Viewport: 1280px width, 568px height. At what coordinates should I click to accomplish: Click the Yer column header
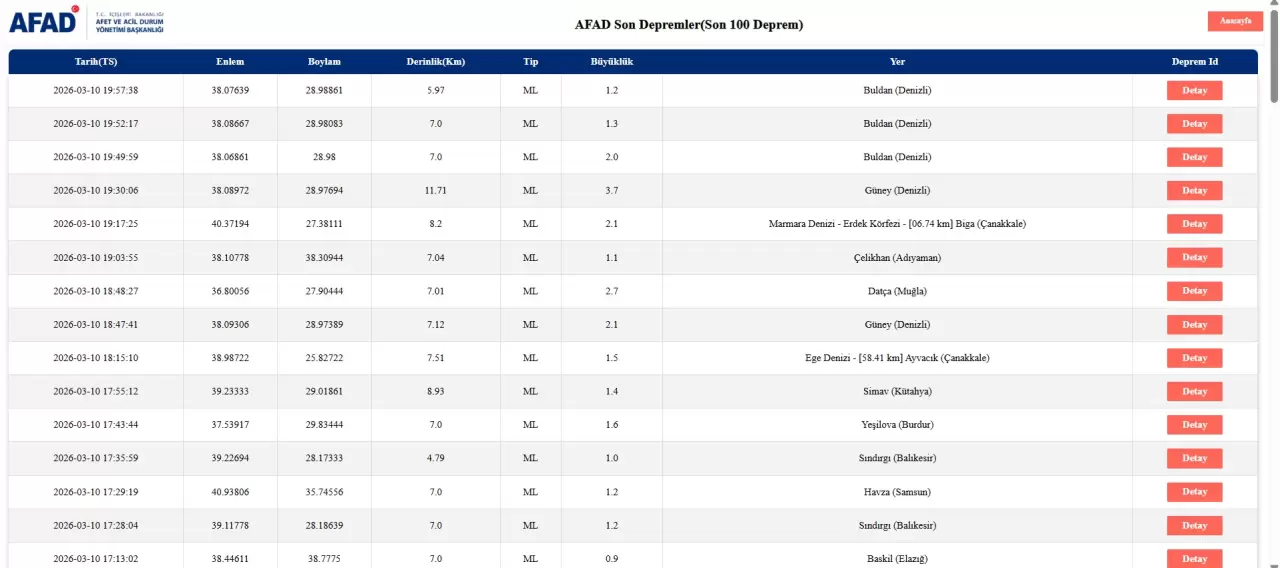point(897,62)
